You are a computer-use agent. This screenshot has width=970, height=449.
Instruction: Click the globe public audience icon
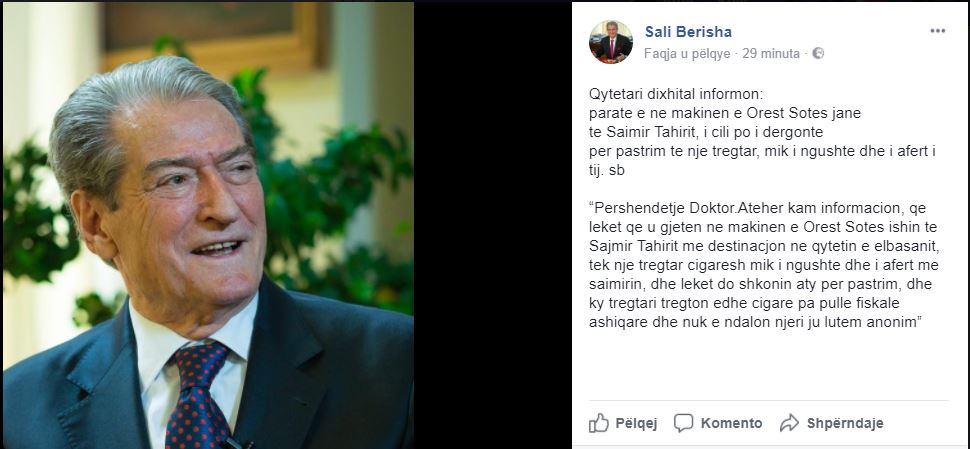(818, 54)
